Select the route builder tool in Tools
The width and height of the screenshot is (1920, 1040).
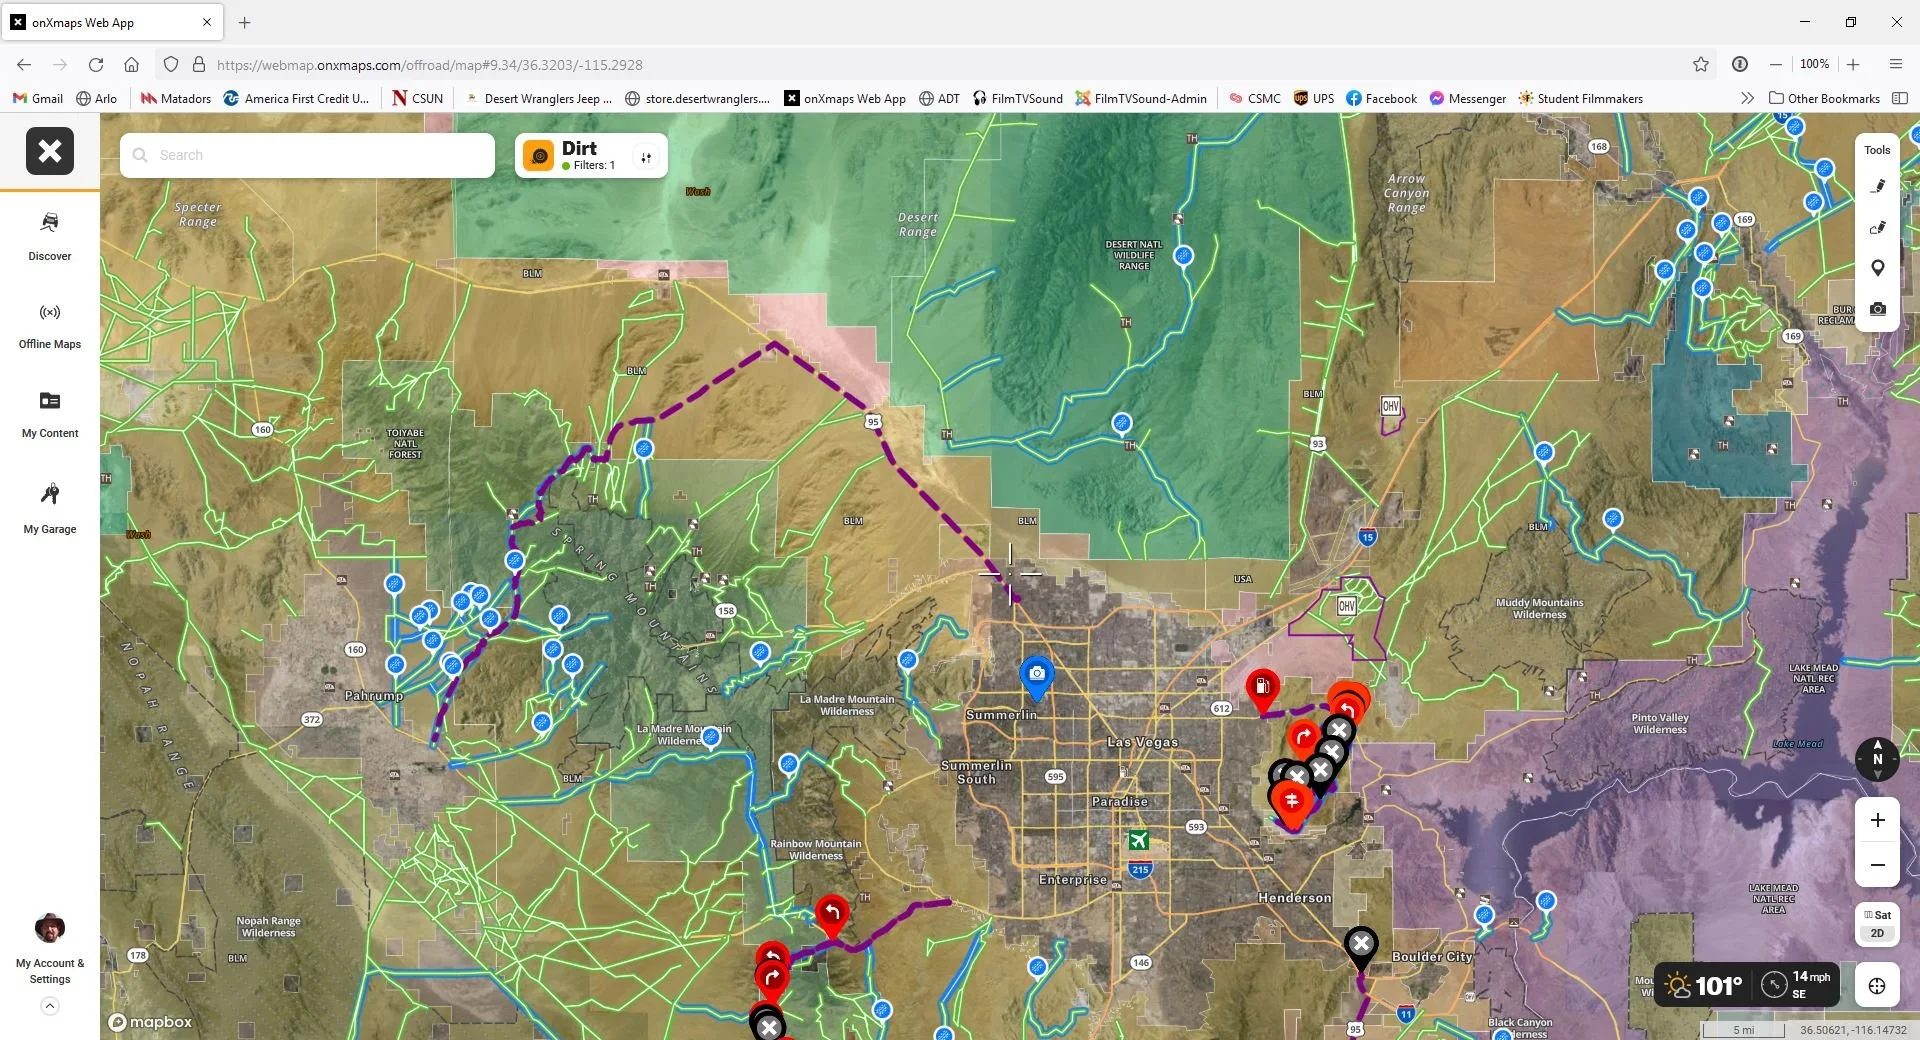coord(1878,227)
